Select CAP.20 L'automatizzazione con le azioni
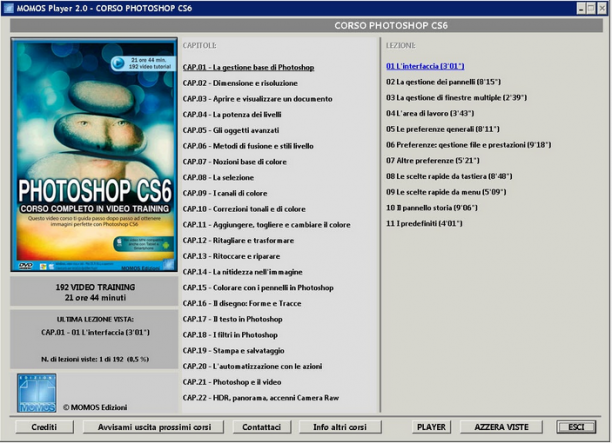The image size is (612, 443). click(253, 366)
